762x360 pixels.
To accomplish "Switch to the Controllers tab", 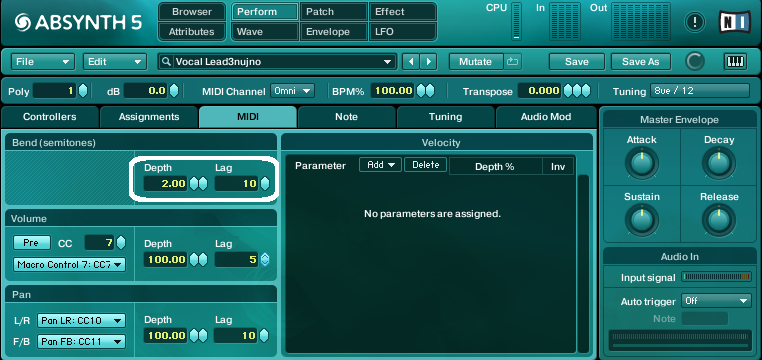I will click(50, 117).
